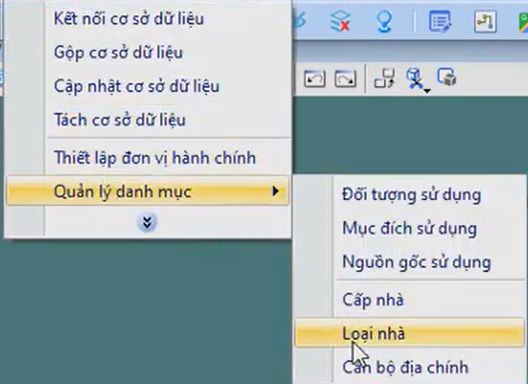Image resolution: width=528 pixels, height=384 pixels.
Task: Select Gộp cơ sở dữ liệu
Action: click(x=148, y=53)
